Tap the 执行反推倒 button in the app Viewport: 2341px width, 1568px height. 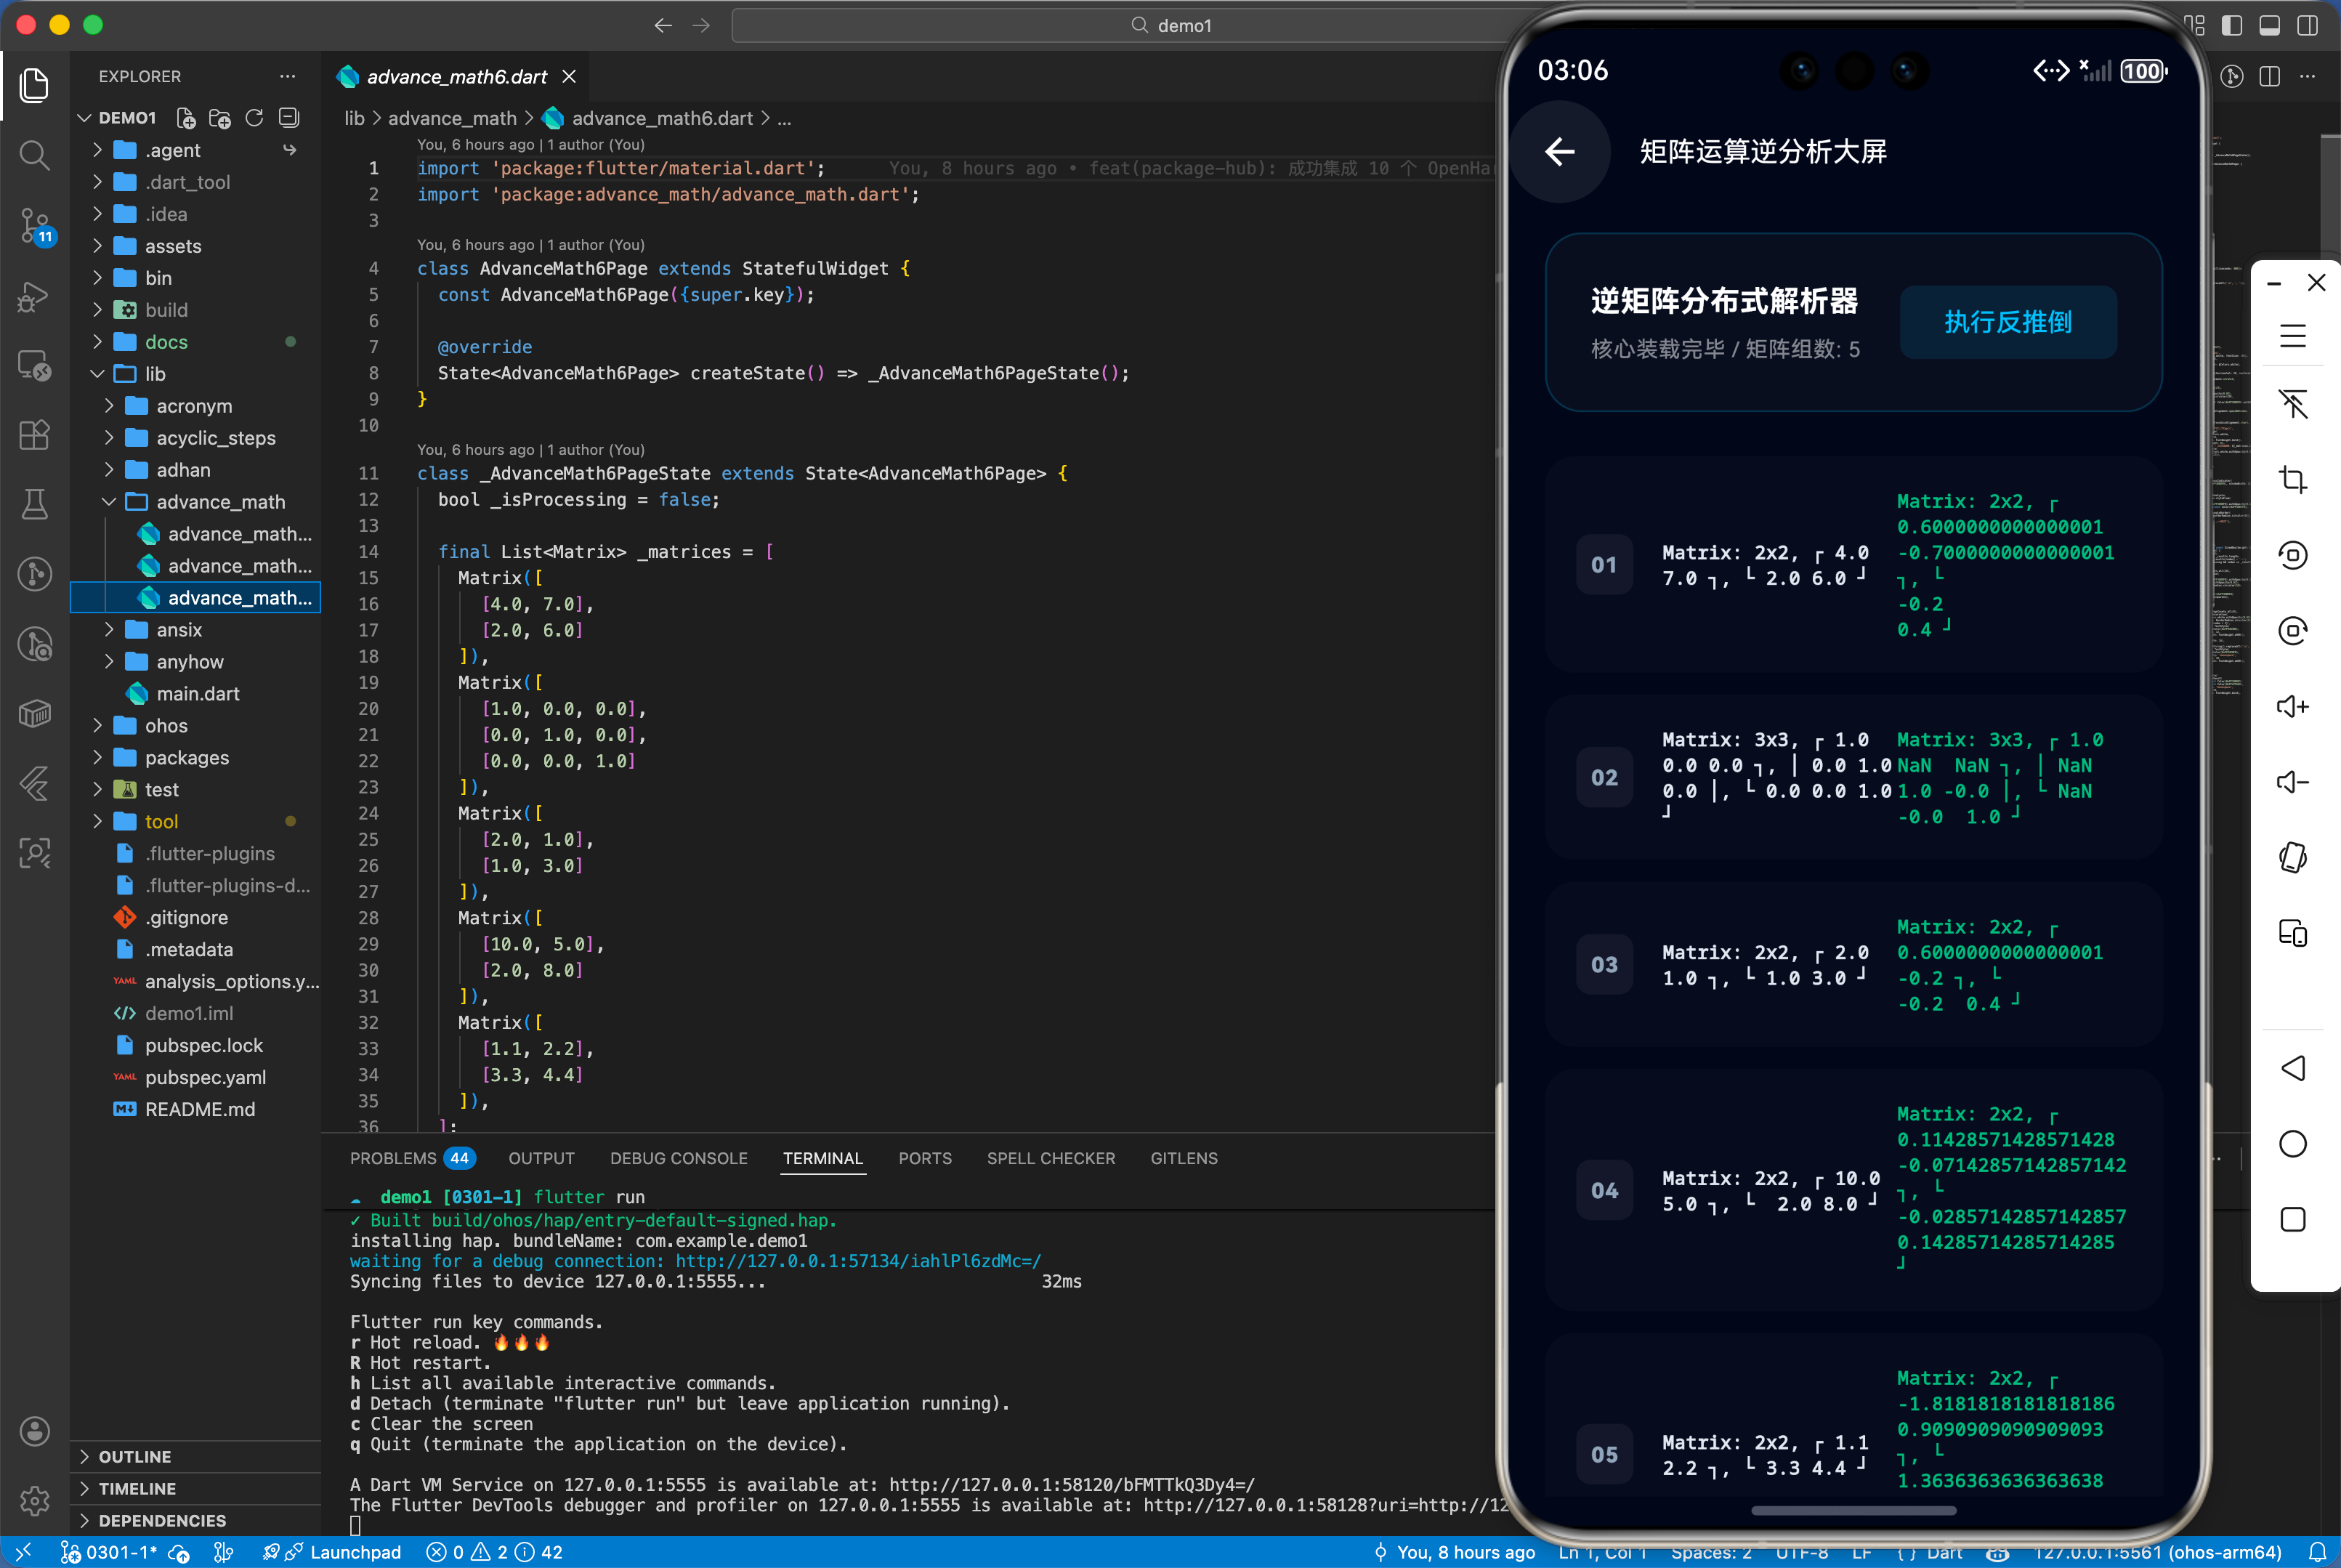coord(2007,322)
